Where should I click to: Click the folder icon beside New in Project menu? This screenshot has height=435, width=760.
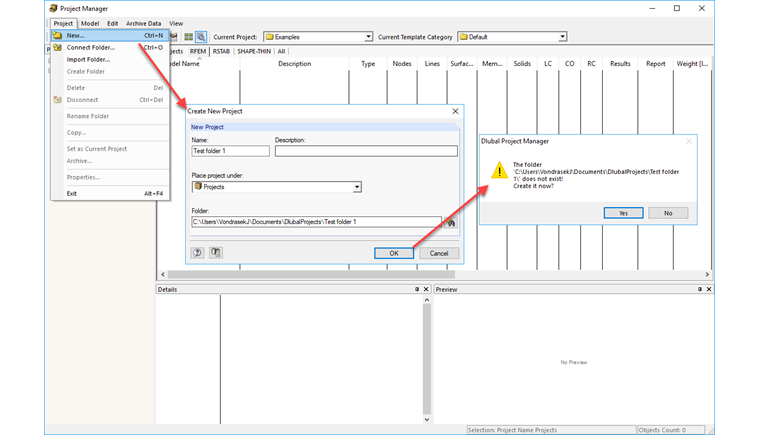pos(57,35)
